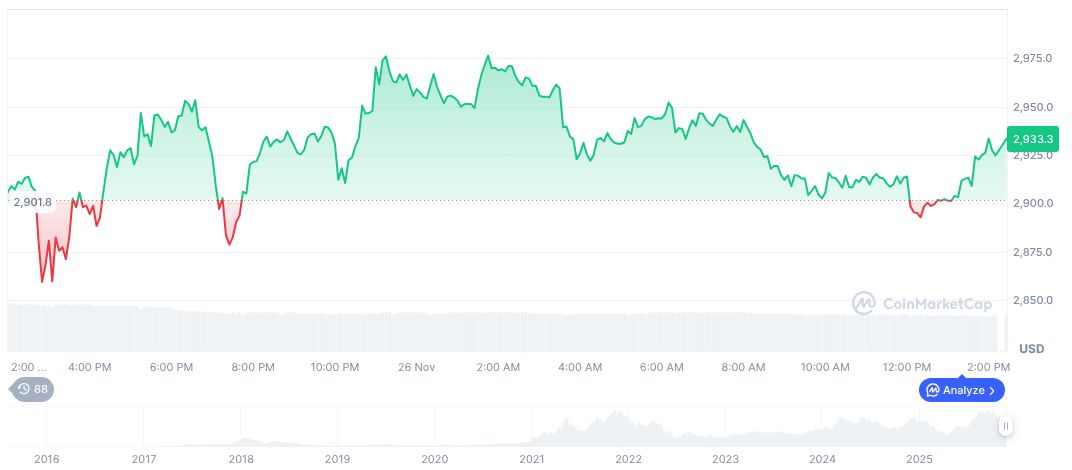
Task: Click the 8:00 AM time axis label
Action: (x=744, y=367)
